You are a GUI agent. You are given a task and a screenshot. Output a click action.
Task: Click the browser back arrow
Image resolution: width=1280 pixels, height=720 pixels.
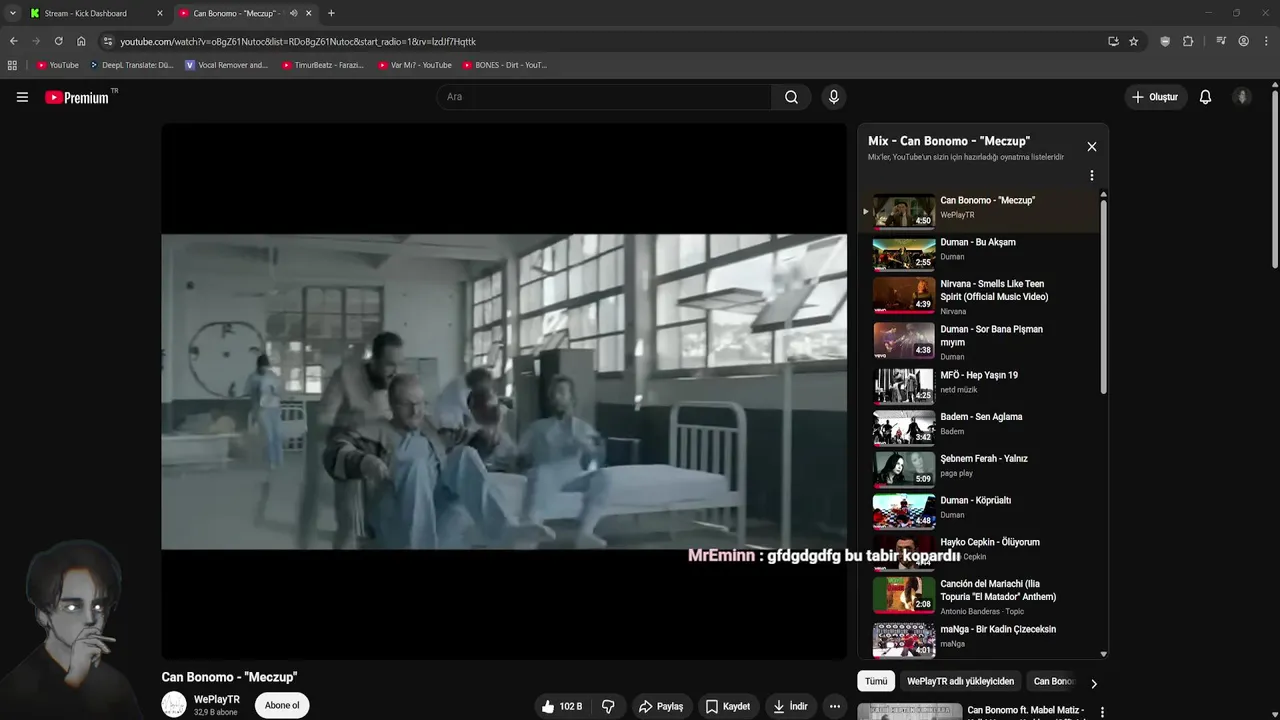coord(13,41)
